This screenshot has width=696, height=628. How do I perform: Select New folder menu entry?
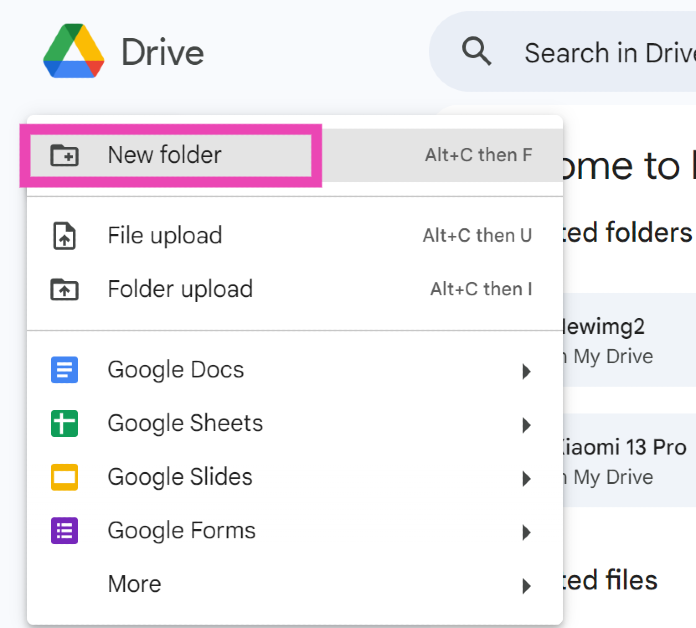pos(165,155)
